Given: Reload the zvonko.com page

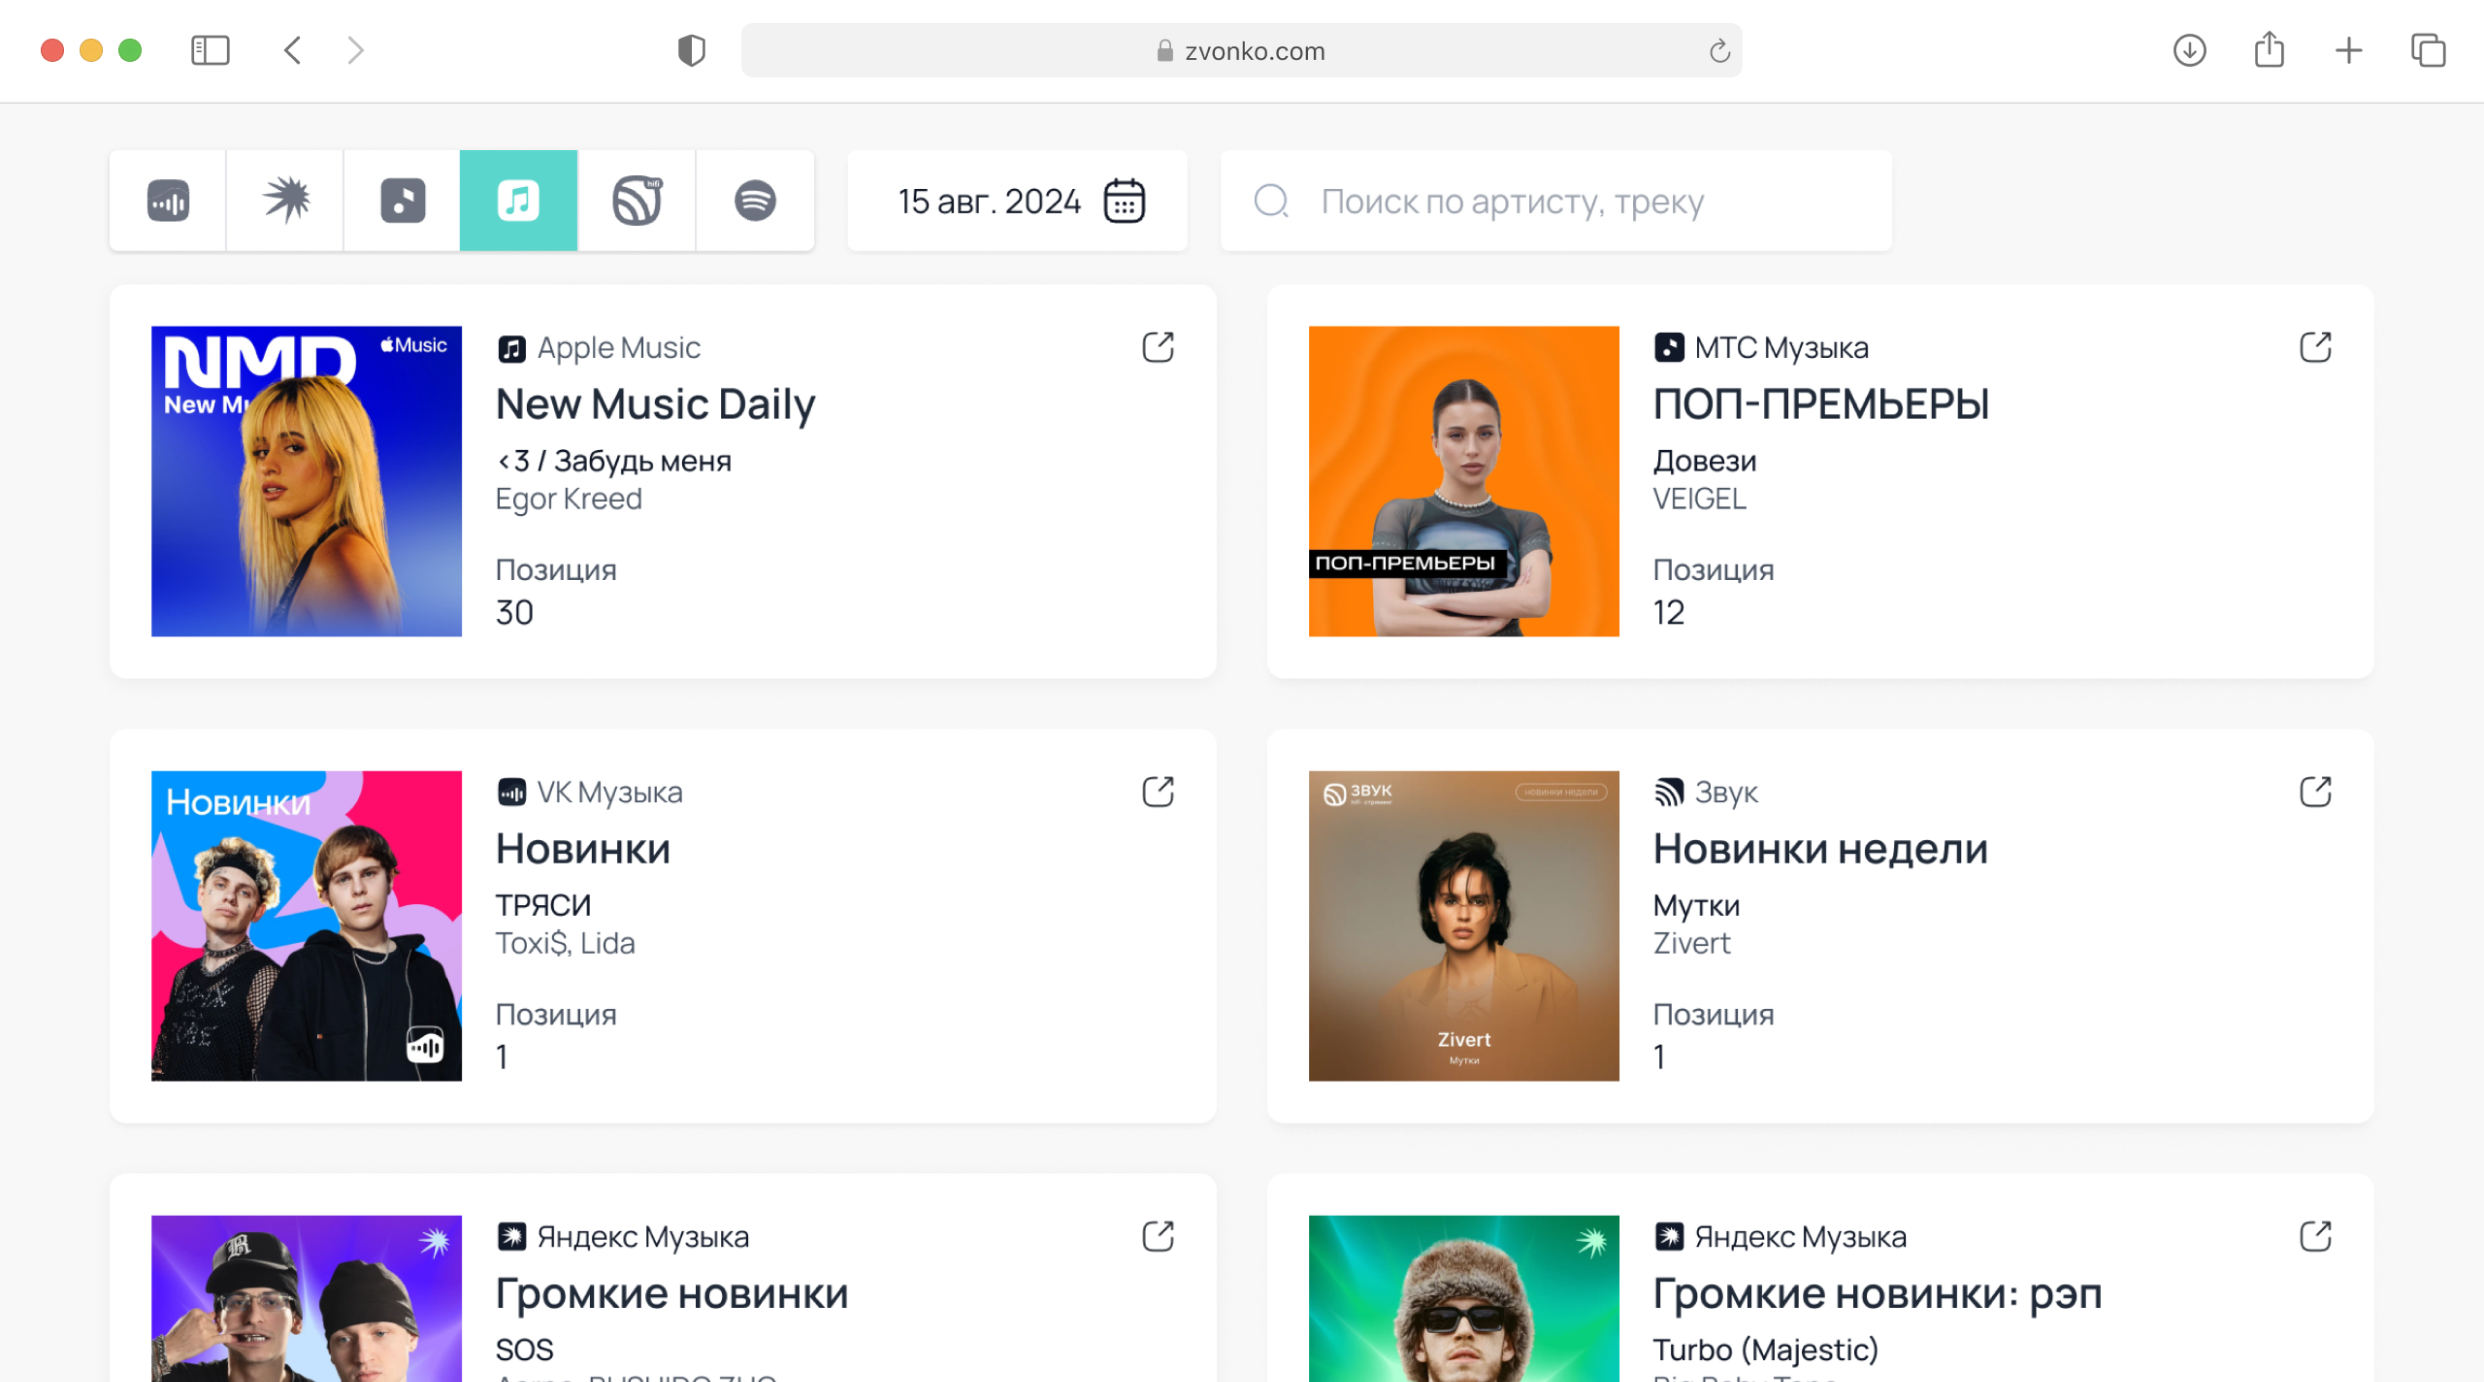Looking at the screenshot, I should [x=1719, y=51].
